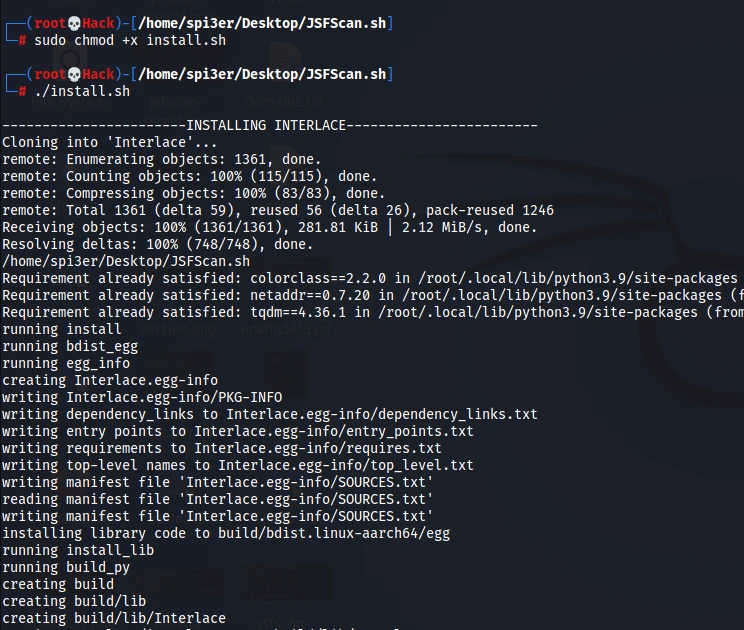Click the netaddr==0.7.20 requirement line
The width and height of the screenshot is (744, 630).
(x=370, y=295)
